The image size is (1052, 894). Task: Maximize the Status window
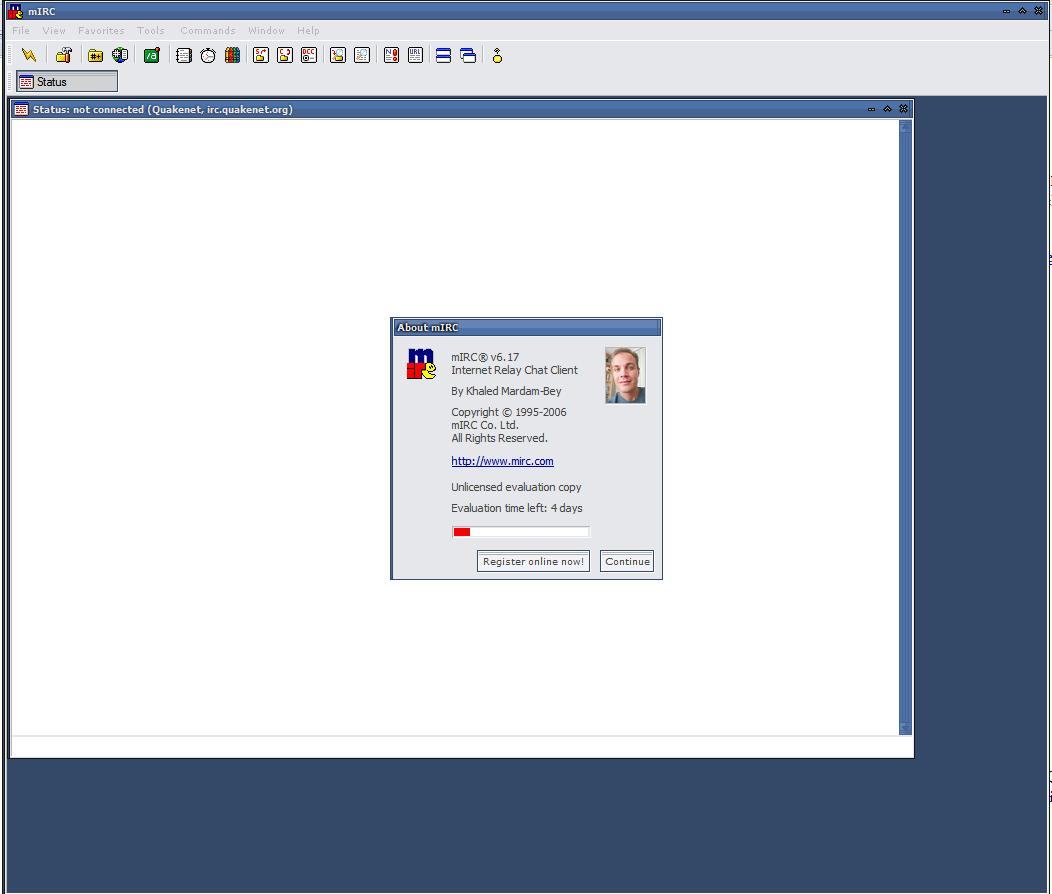(x=888, y=109)
